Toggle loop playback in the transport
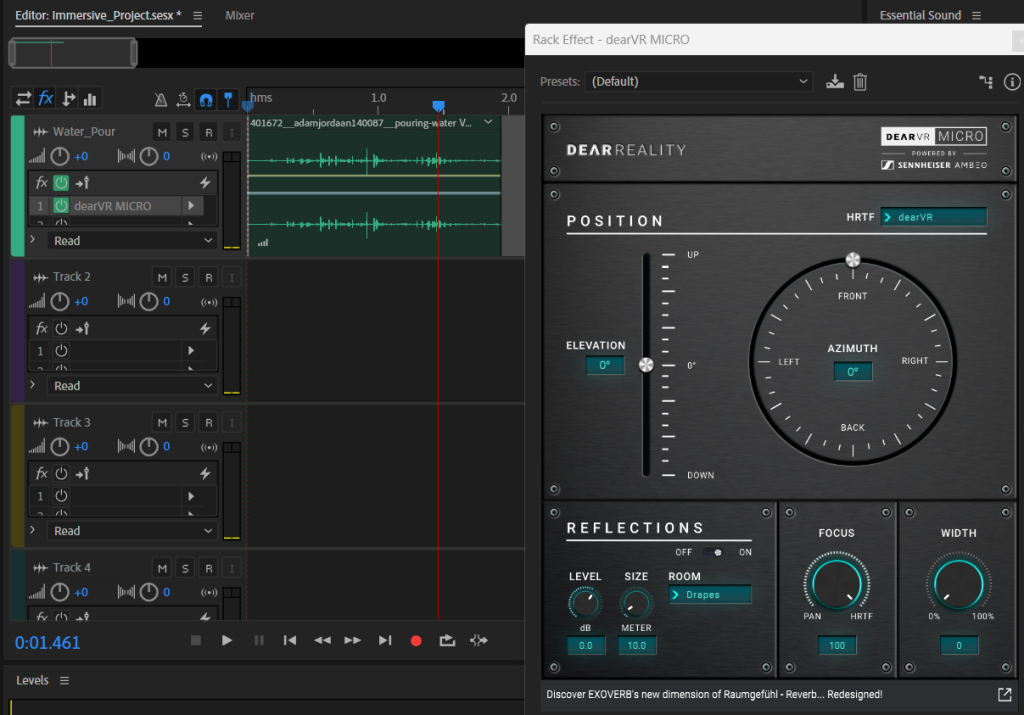Image resolution: width=1024 pixels, height=715 pixels. tap(447, 641)
